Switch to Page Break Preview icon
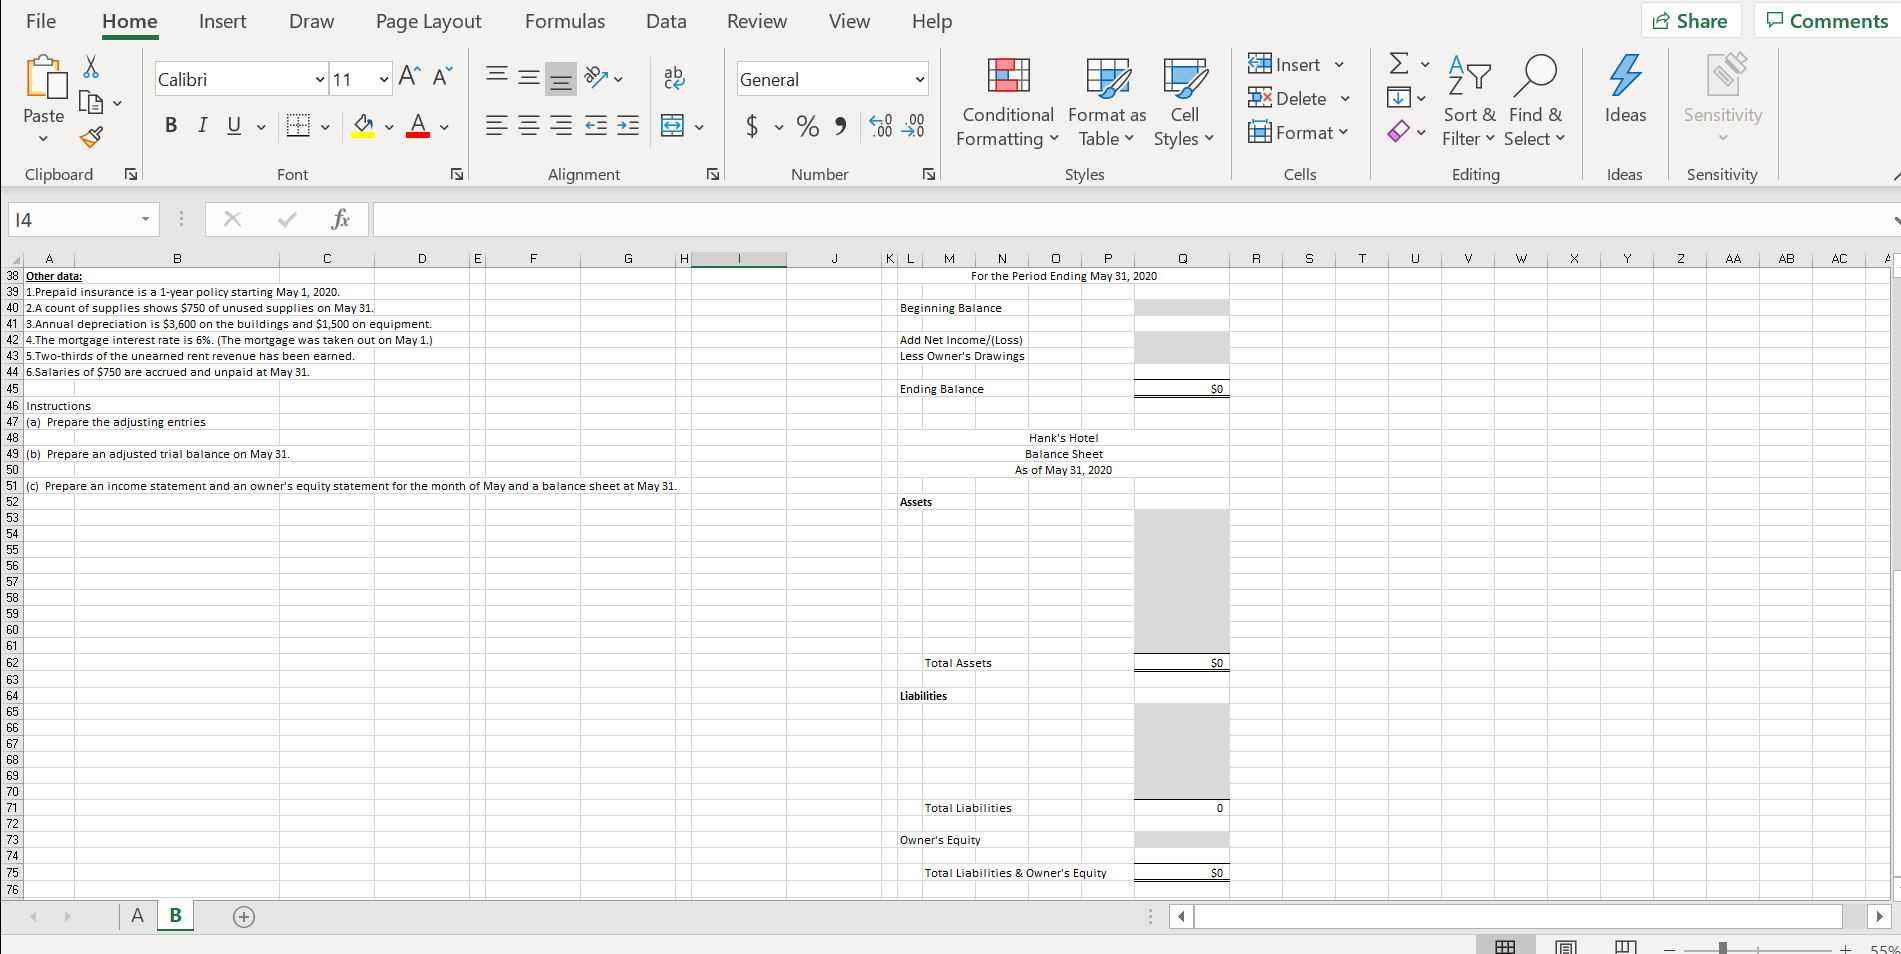 [x=1626, y=947]
